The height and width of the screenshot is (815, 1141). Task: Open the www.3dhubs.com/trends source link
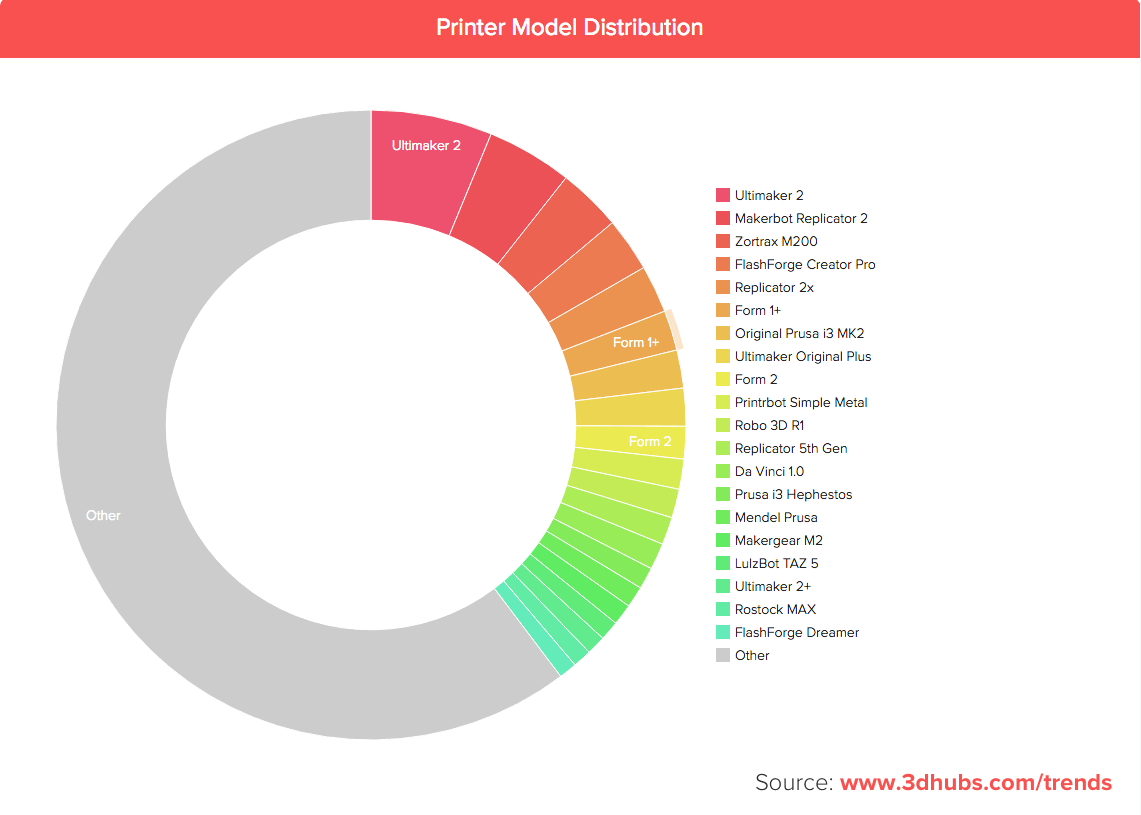(x=976, y=782)
